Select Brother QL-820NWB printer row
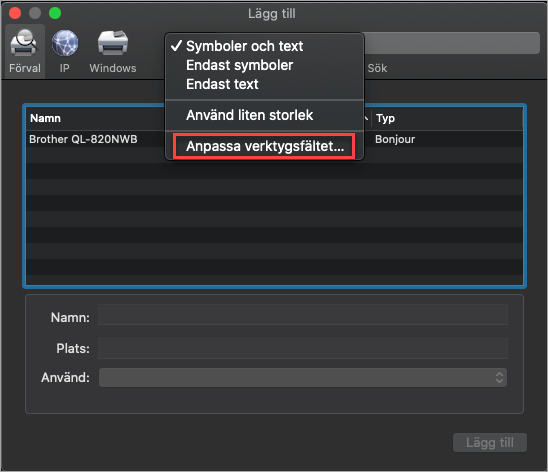 [x=274, y=139]
